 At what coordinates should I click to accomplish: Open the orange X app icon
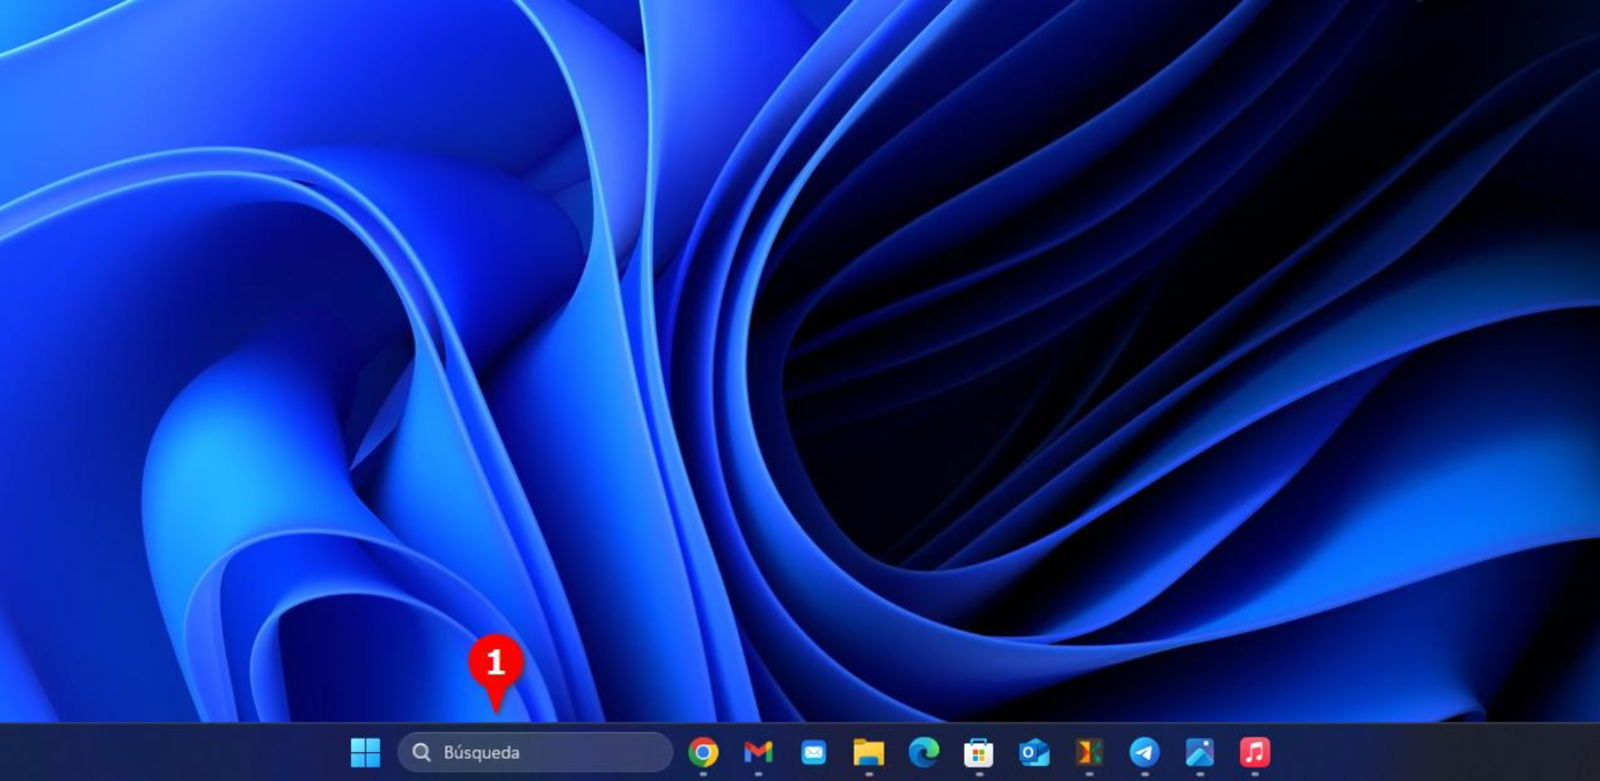pyautogui.click(x=1089, y=752)
